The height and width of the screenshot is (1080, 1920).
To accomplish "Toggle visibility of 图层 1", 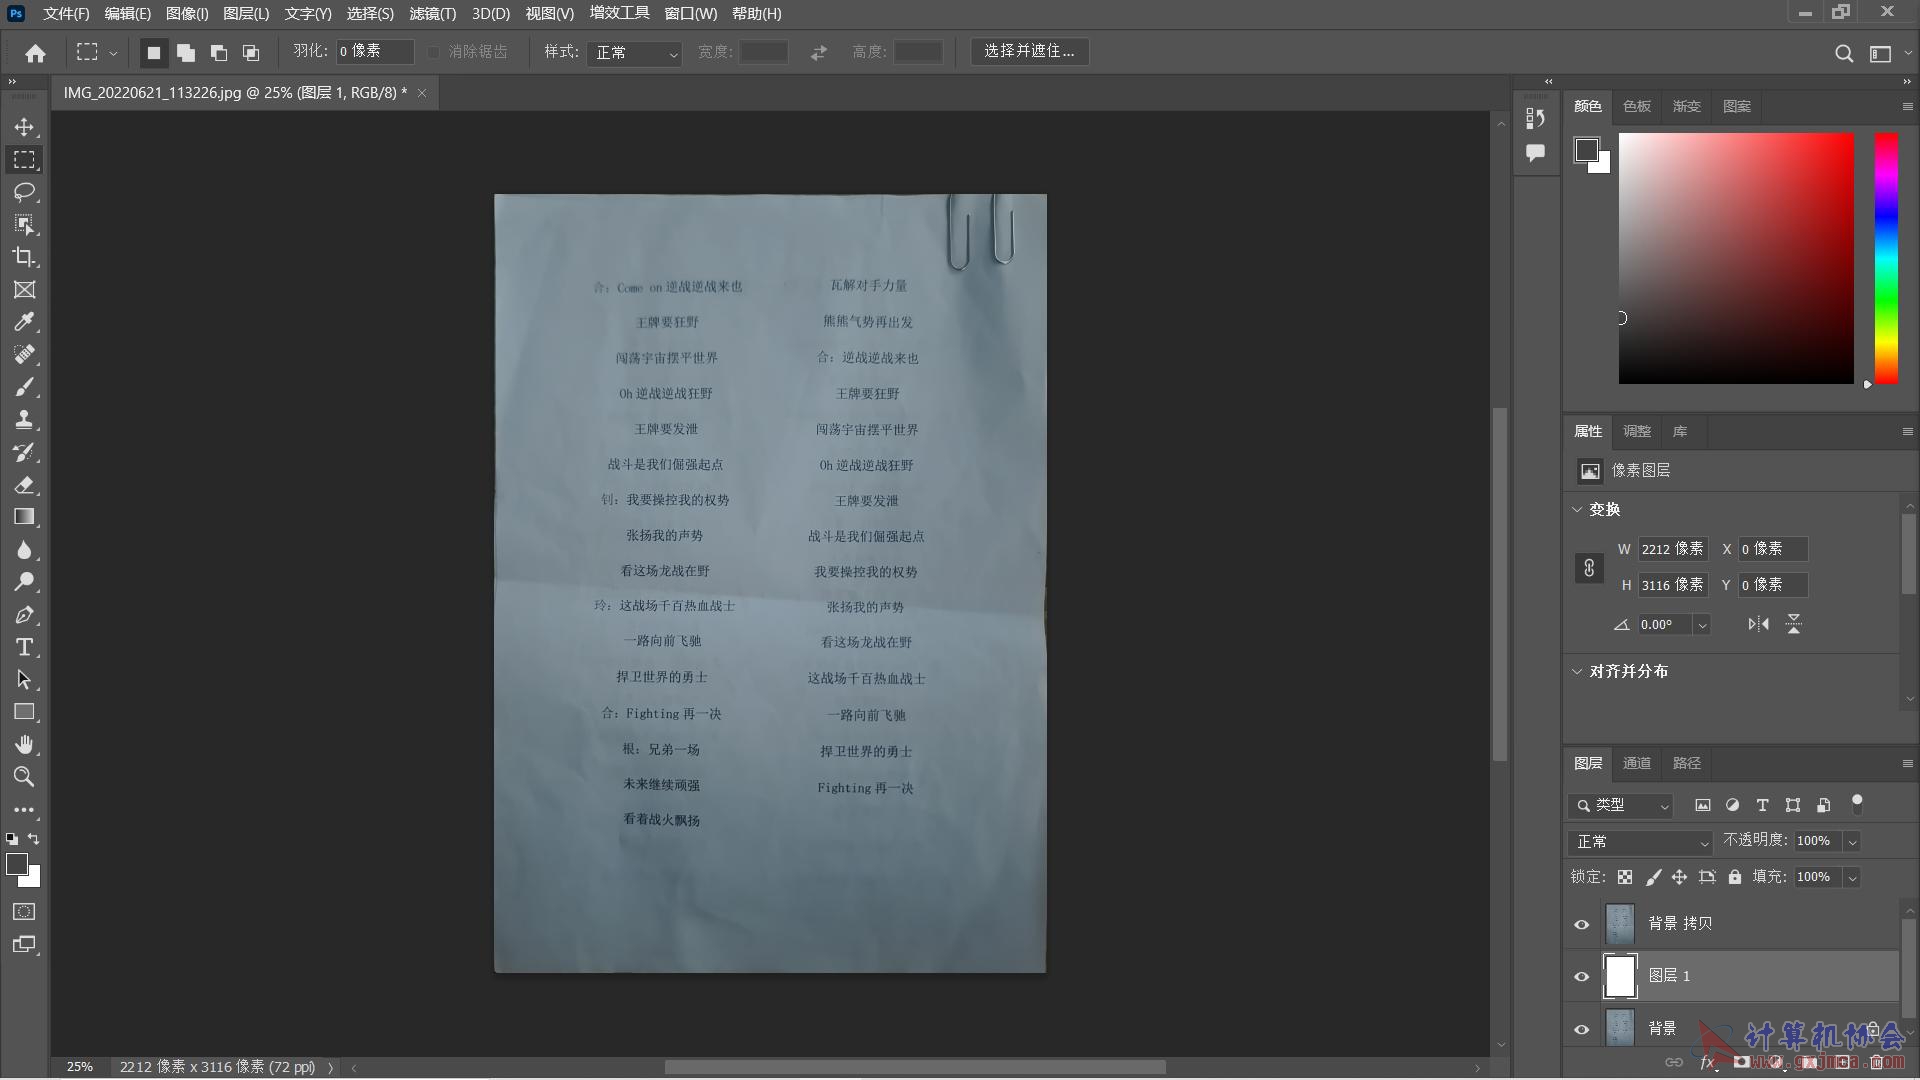I will [x=1581, y=977].
